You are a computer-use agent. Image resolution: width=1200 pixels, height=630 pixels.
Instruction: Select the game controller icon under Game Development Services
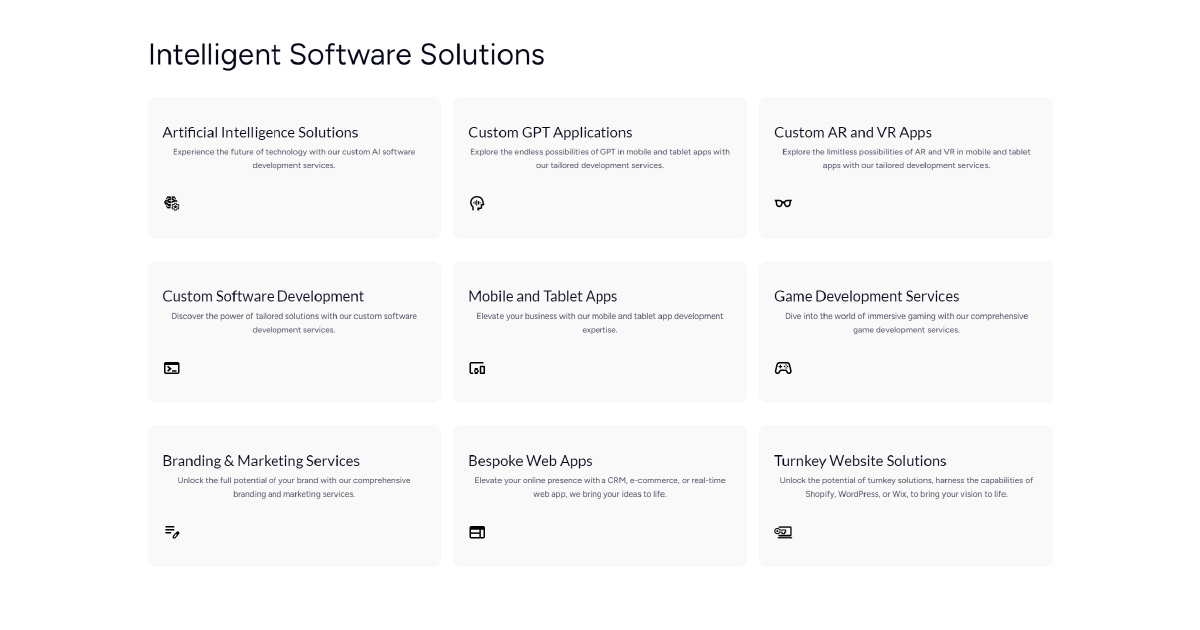(x=783, y=368)
